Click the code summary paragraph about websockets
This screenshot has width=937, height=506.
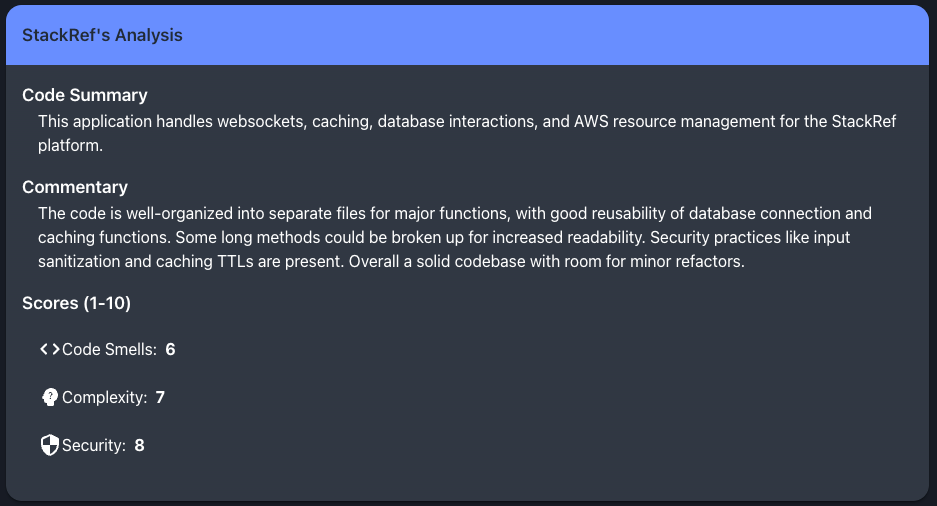(467, 133)
